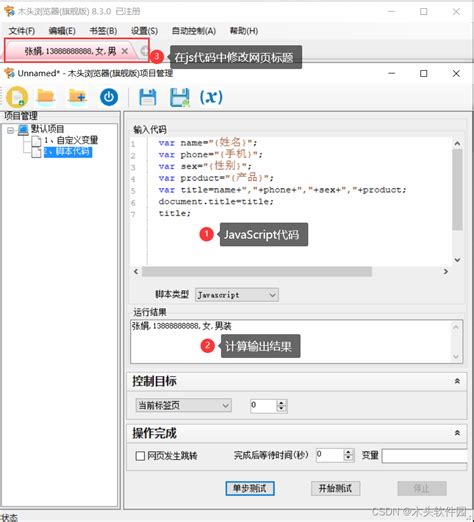Viewport: 474px width, 522px height.
Task: Click the 默认项目 computer icon
Action: [x=23, y=129]
